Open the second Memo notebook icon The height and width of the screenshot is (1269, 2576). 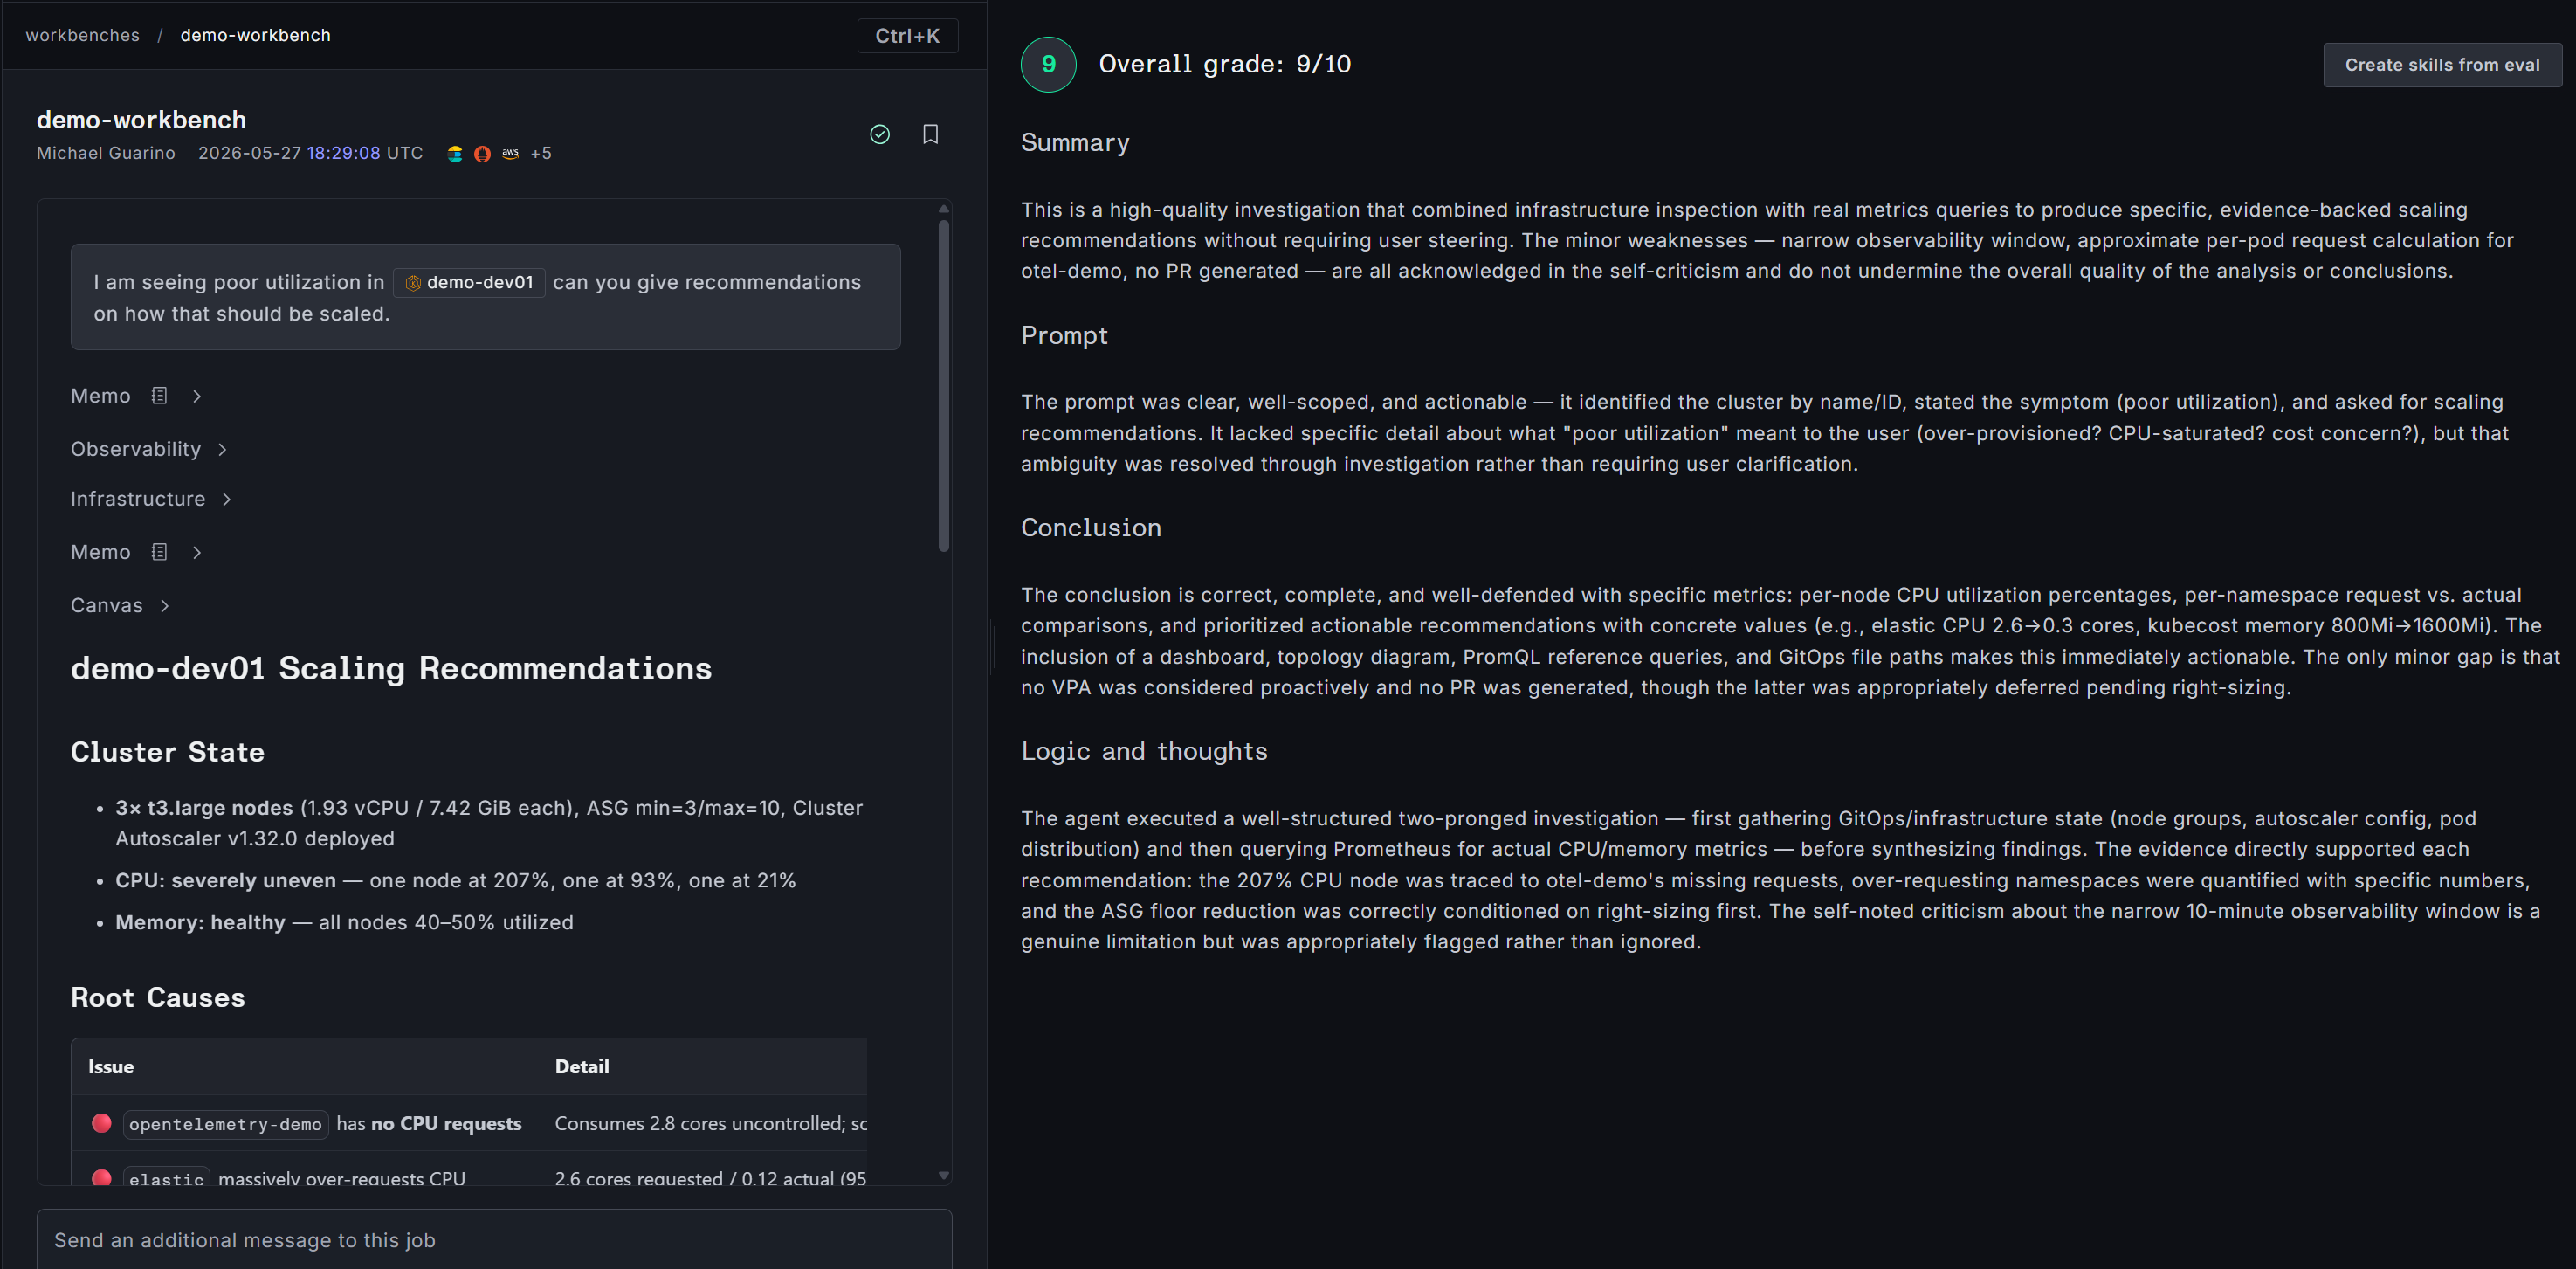coord(159,552)
